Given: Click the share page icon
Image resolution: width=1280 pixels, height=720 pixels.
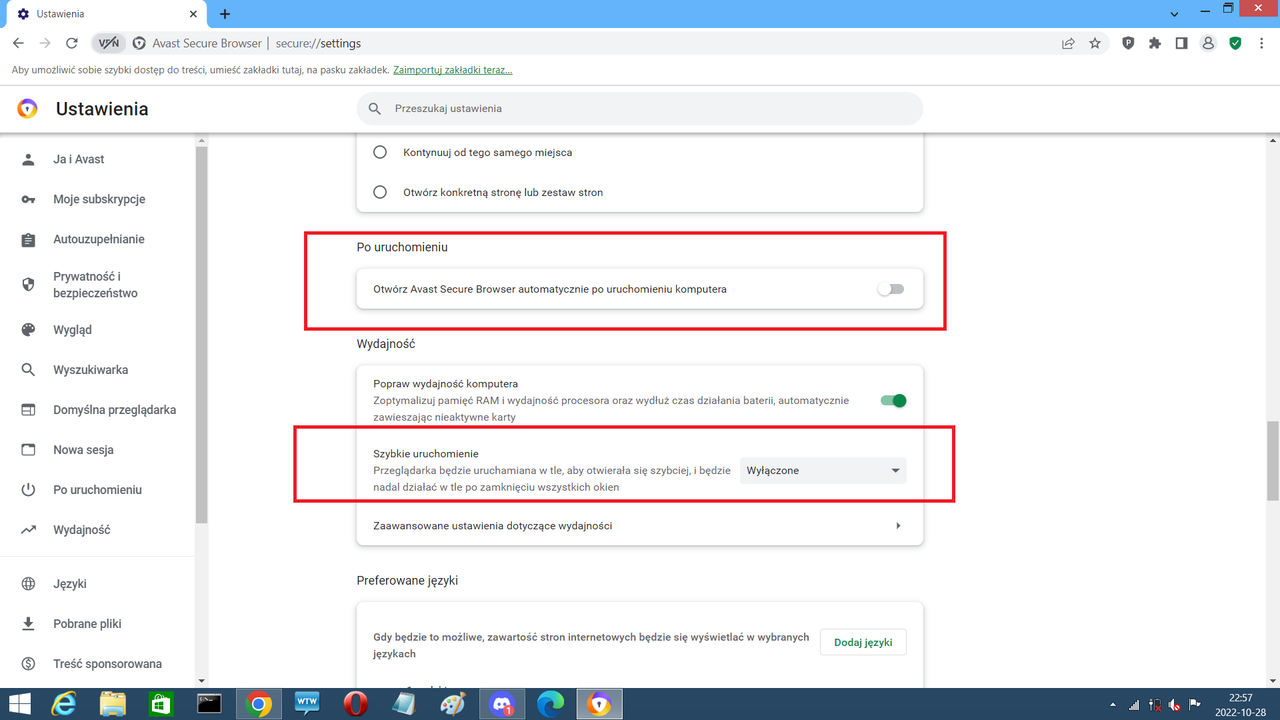Looking at the screenshot, I should [1068, 43].
